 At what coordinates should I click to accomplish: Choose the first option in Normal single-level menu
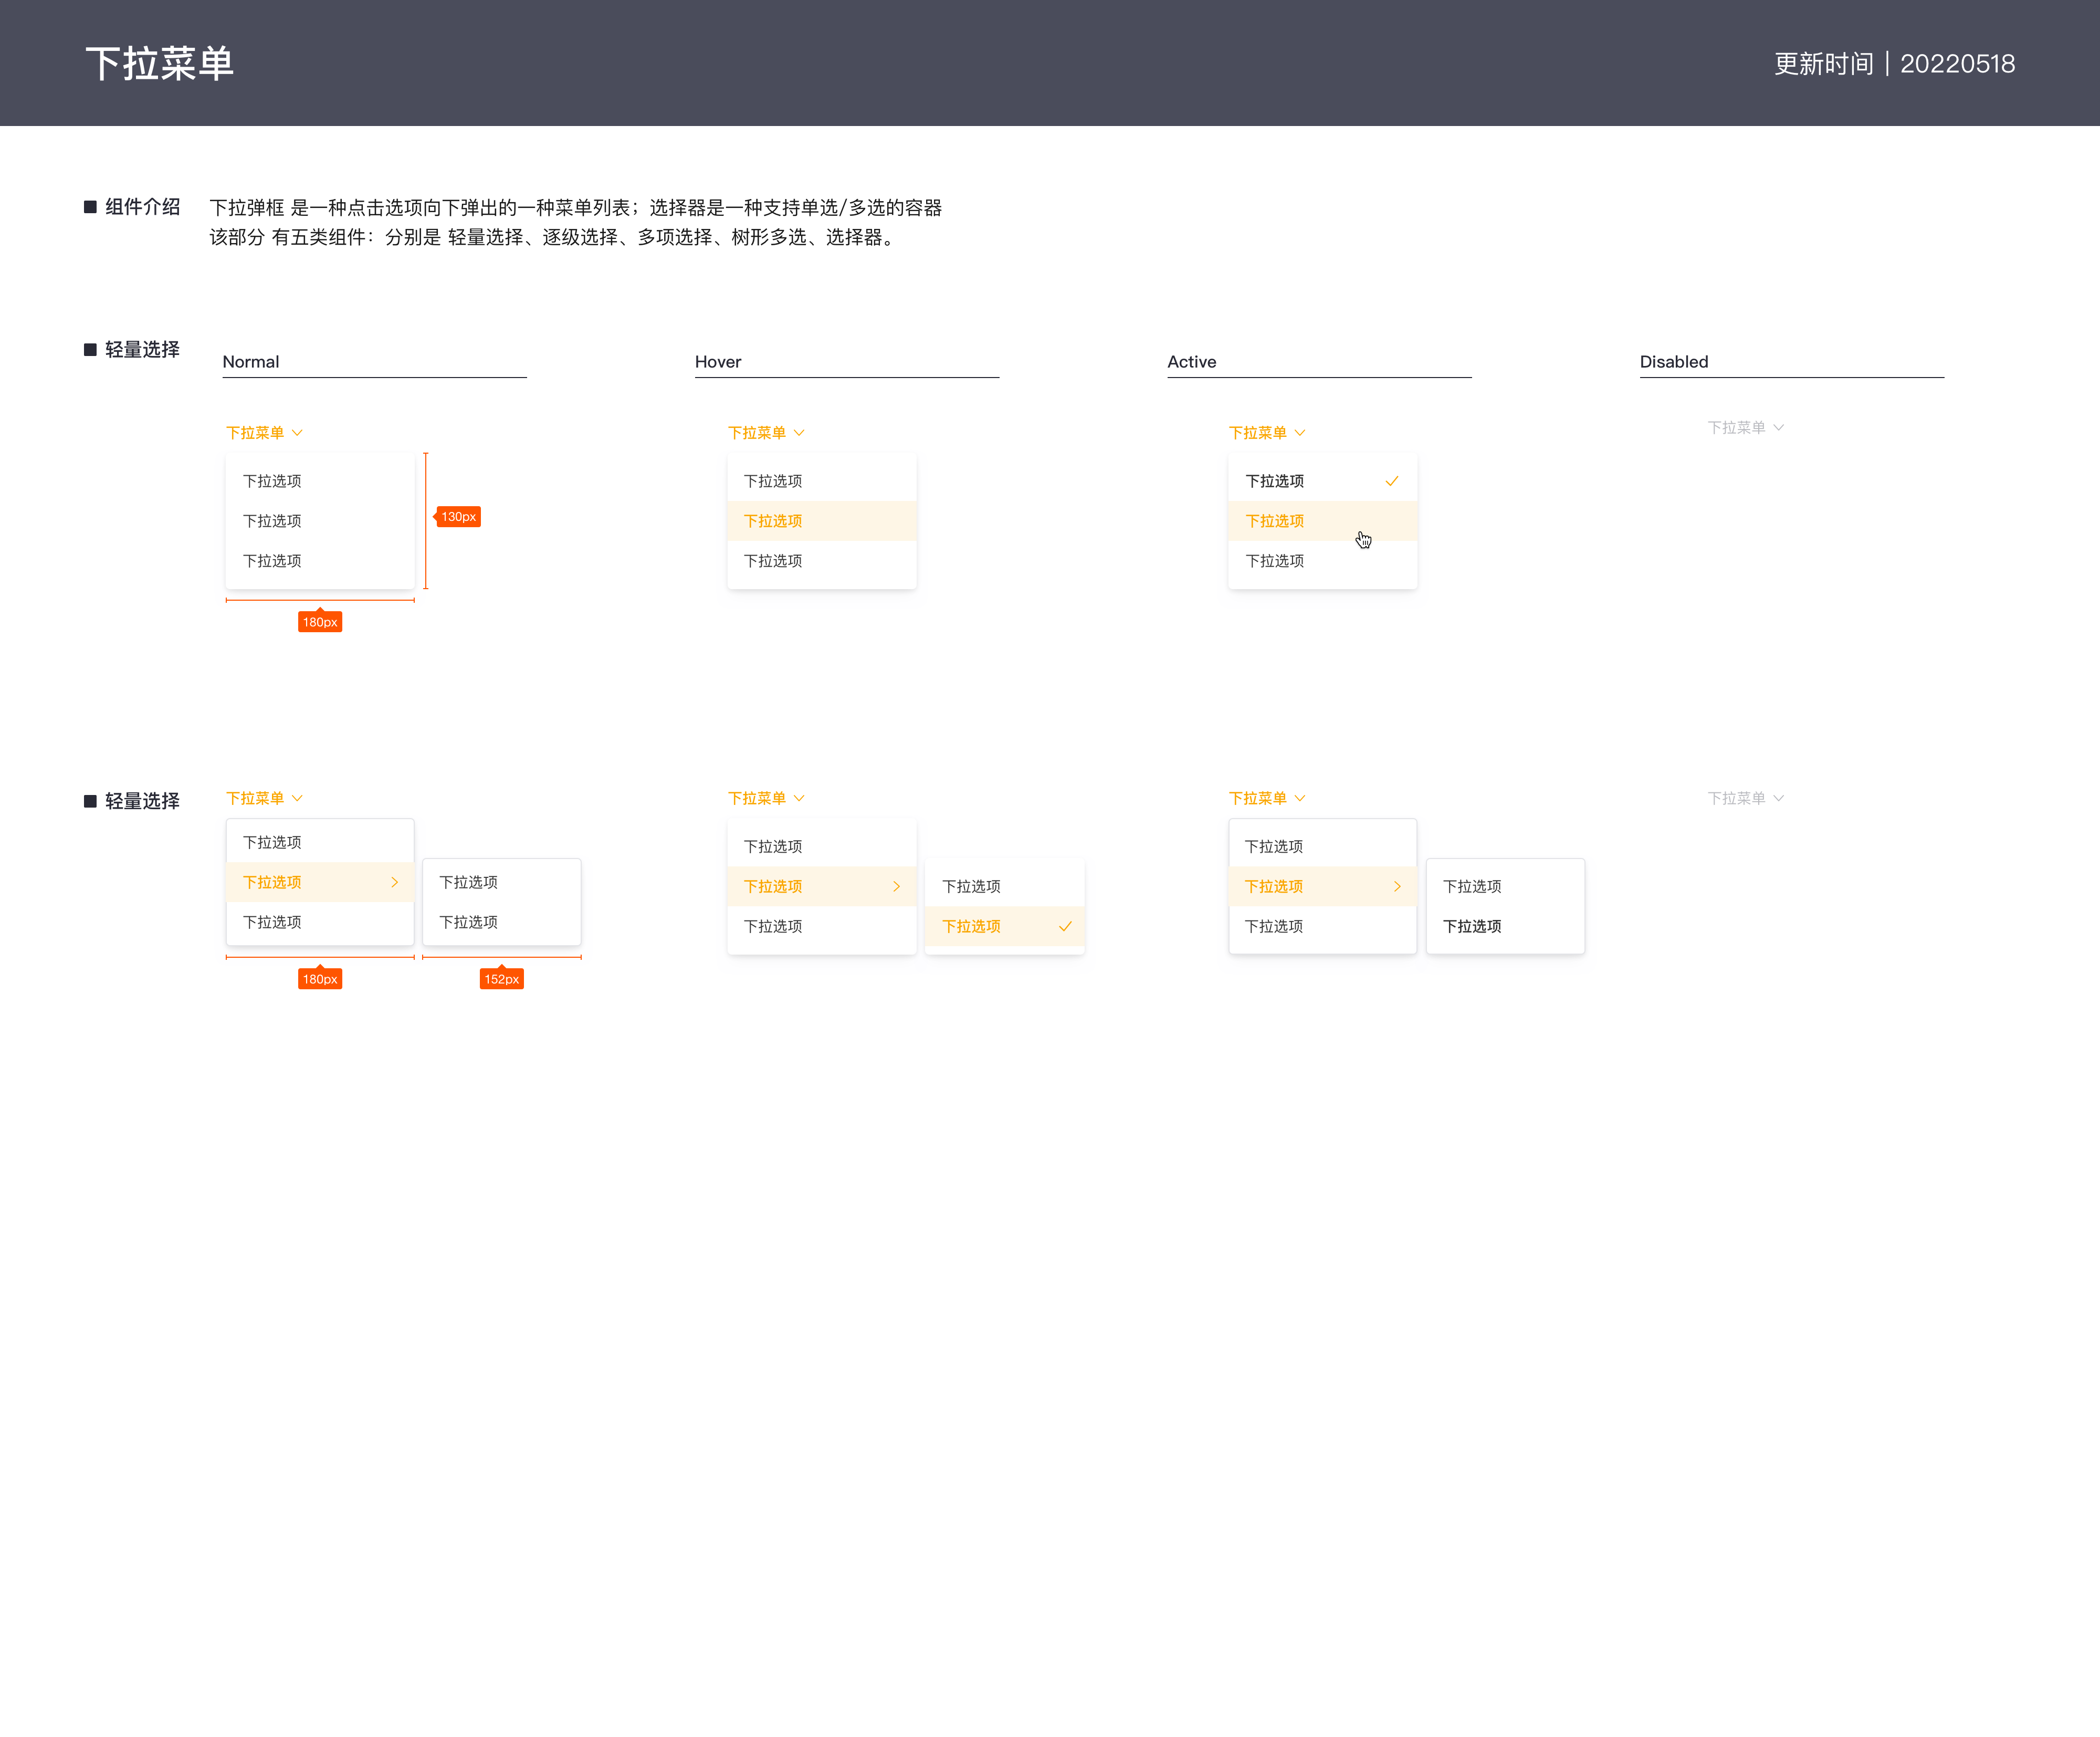[320, 481]
